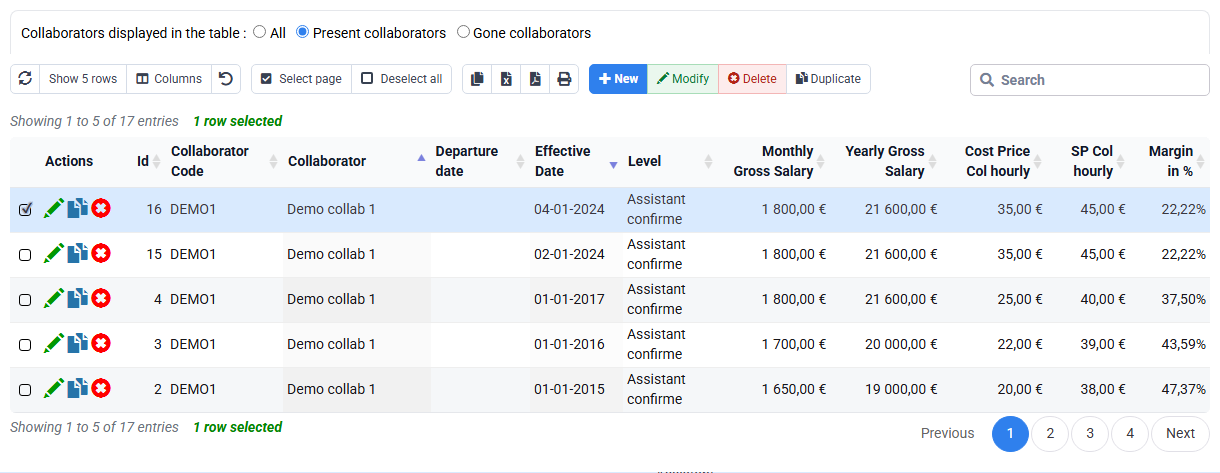1220x473 pixels.
Task: Go to pagination page 2
Action: click(1050, 433)
